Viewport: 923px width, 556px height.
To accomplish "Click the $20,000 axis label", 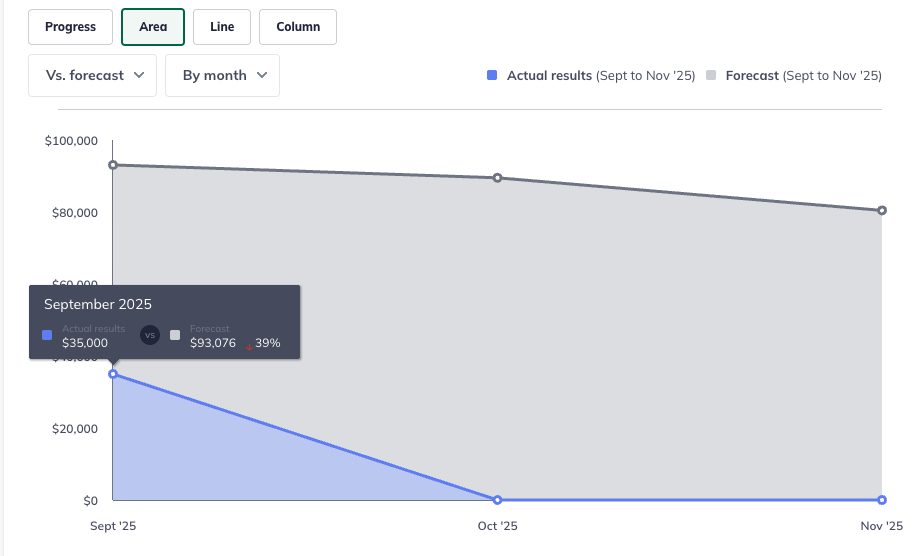I will pos(75,429).
